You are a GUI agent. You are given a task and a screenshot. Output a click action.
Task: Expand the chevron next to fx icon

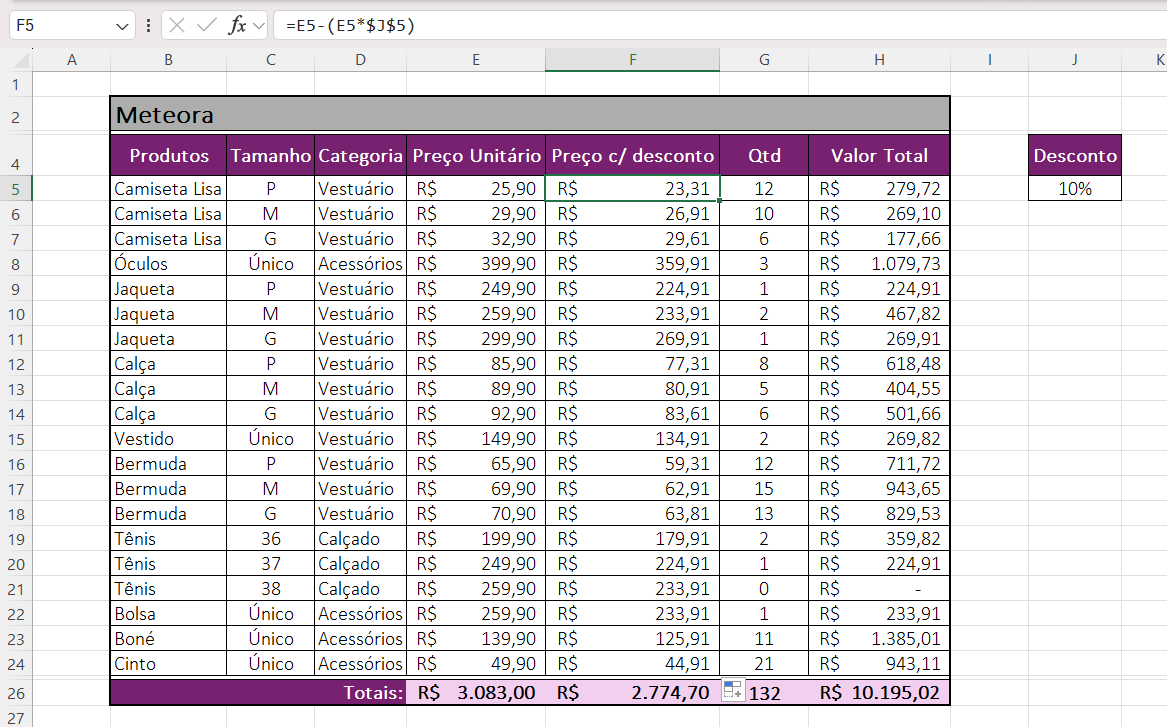[259, 26]
